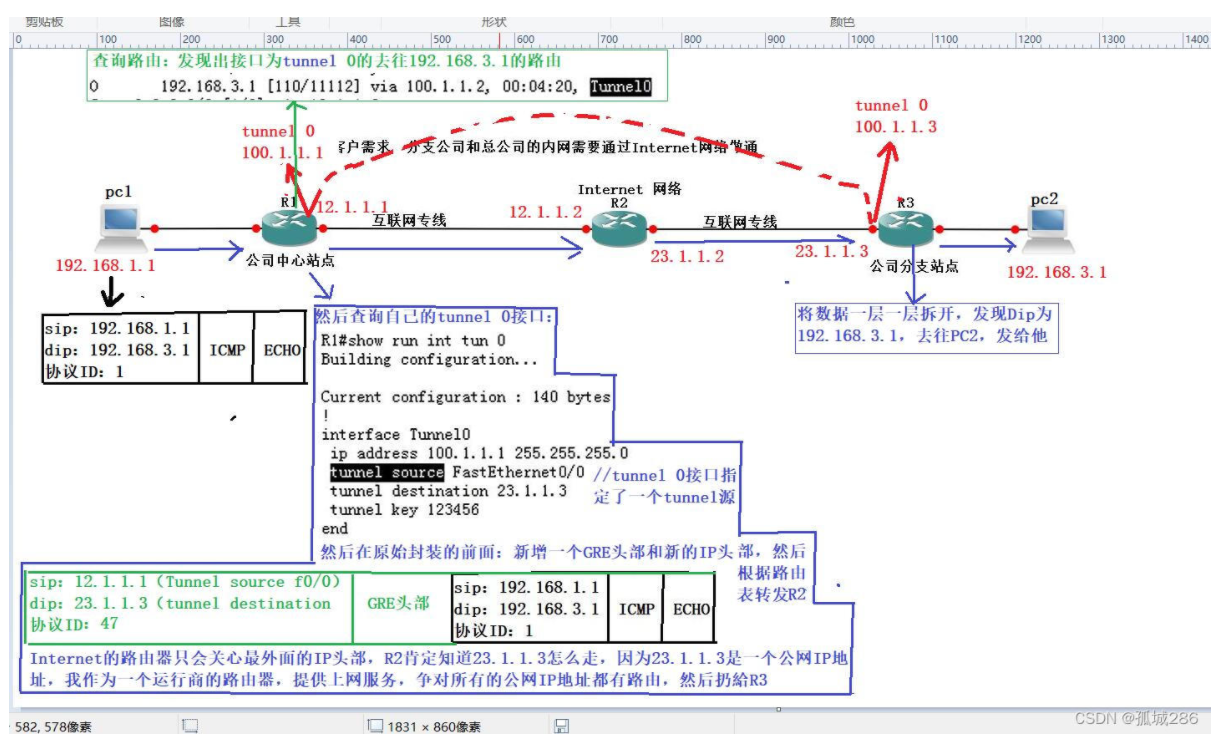Click the highlighted tunnel source text
Image resolution: width=1213 pixels, height=738 pixels.
click(x=387, y=471)
